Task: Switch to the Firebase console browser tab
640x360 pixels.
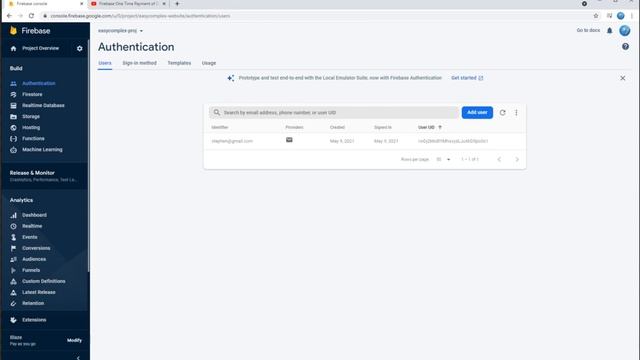Action: (x=44, y=4)
